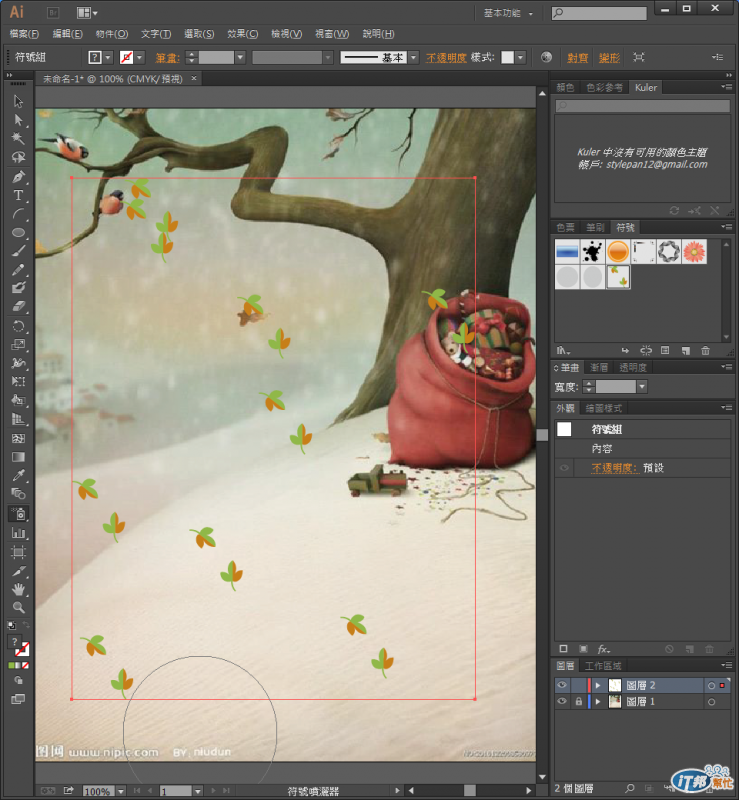
Task: Select the Eraser tool
Action: point(18,306)
